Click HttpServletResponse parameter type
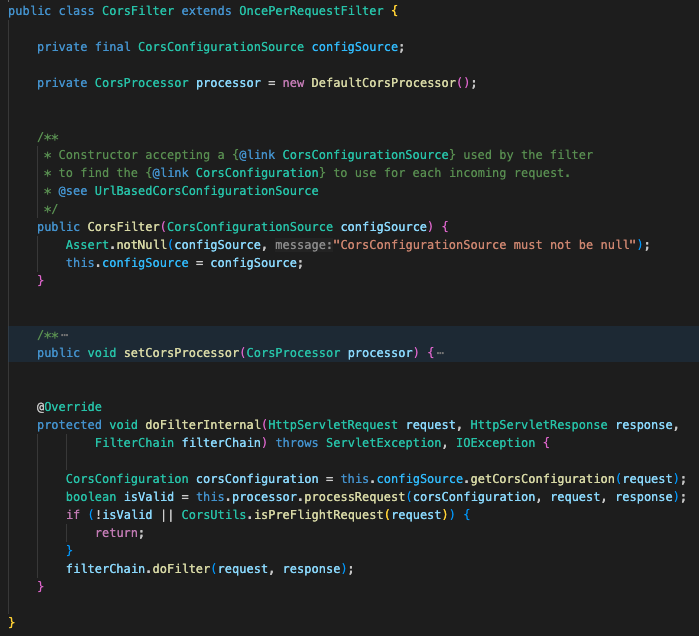Viewport: 699px width, 636px height. (539, 425)
